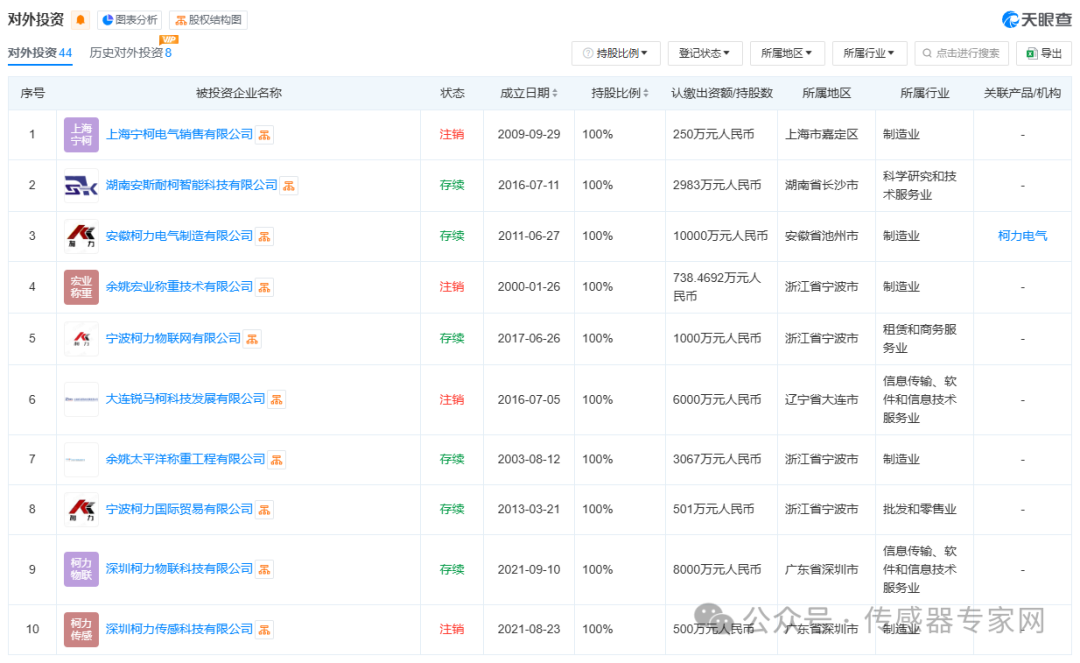Screen dimensions: 1080x663
Task: Sort by 持股比例 column header
Action: (620, 93)
